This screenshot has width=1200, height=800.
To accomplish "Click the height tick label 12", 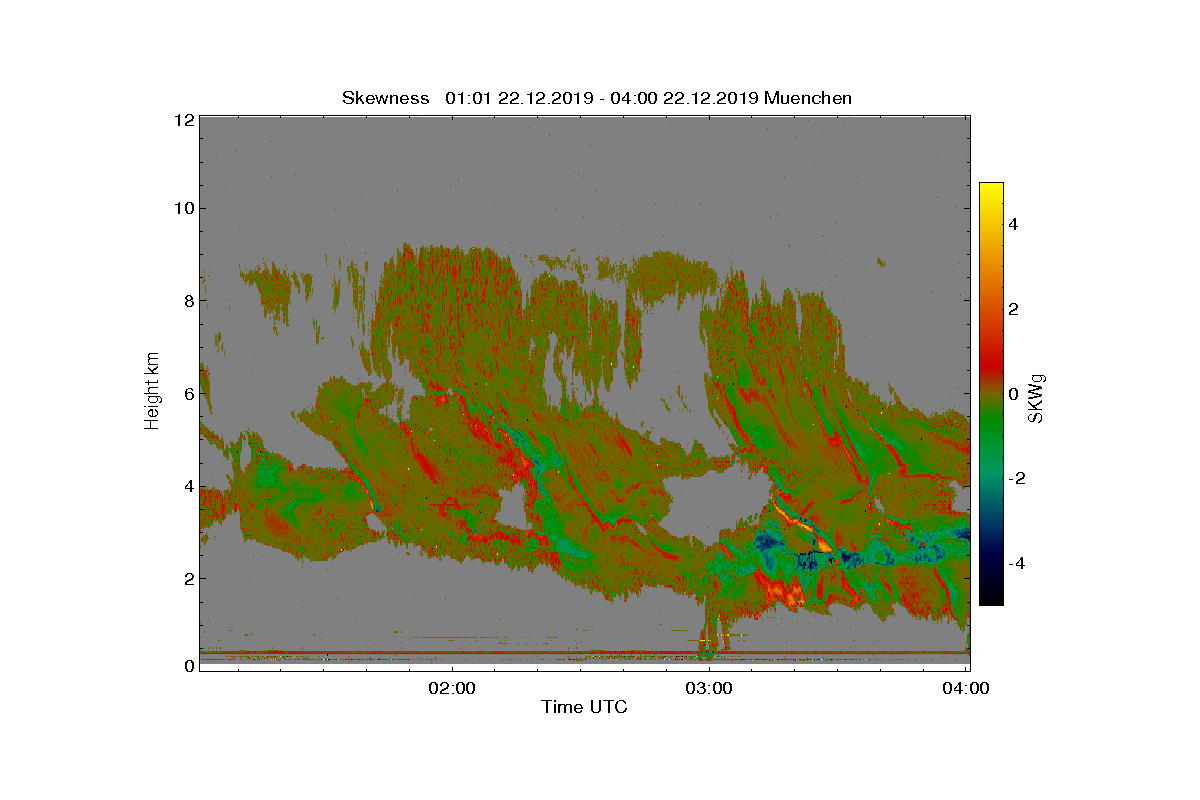I will [x=183, y=120].
